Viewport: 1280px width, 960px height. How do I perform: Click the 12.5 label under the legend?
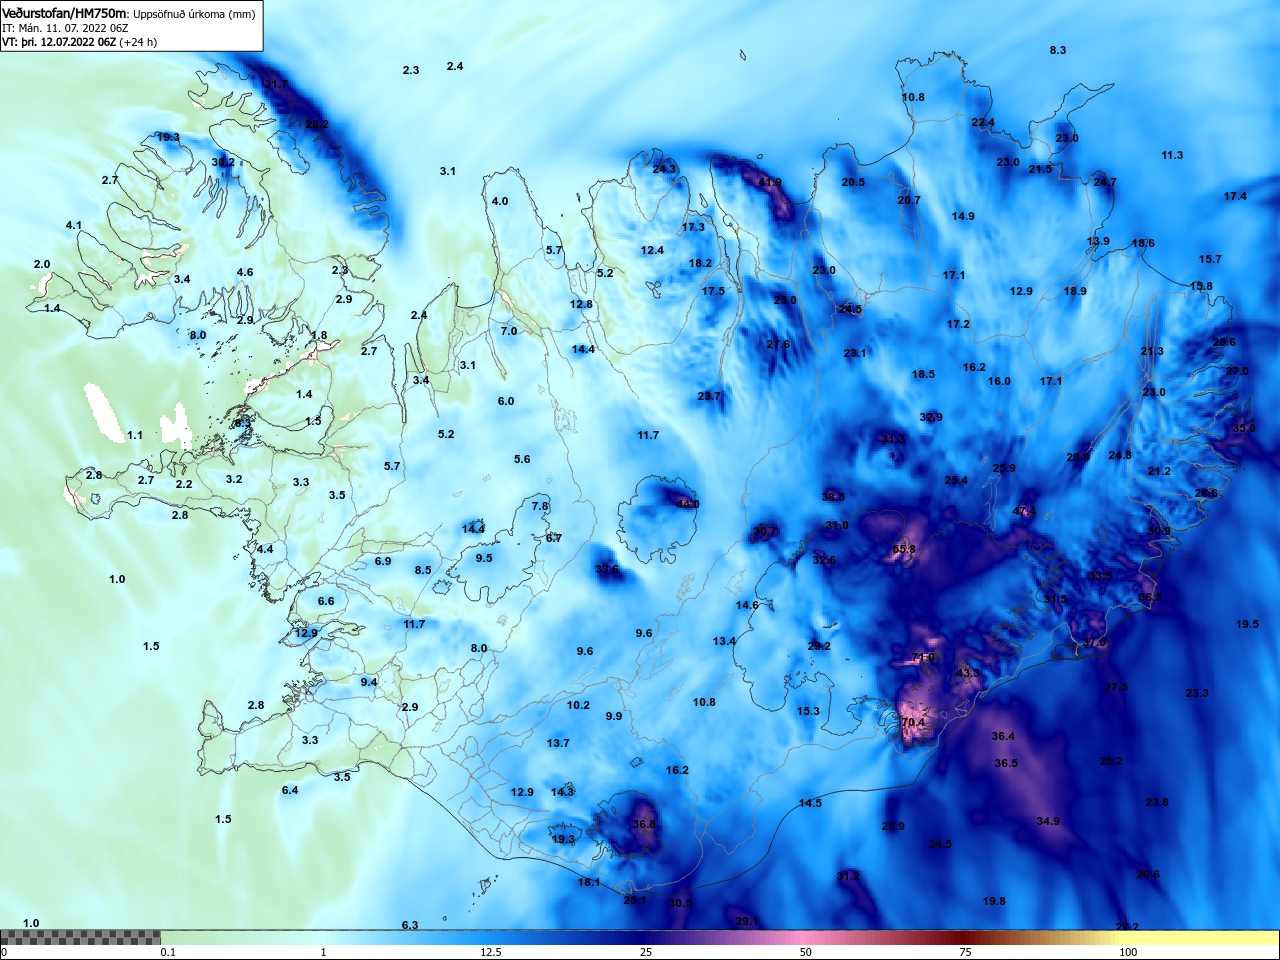[x=490, y=952]
